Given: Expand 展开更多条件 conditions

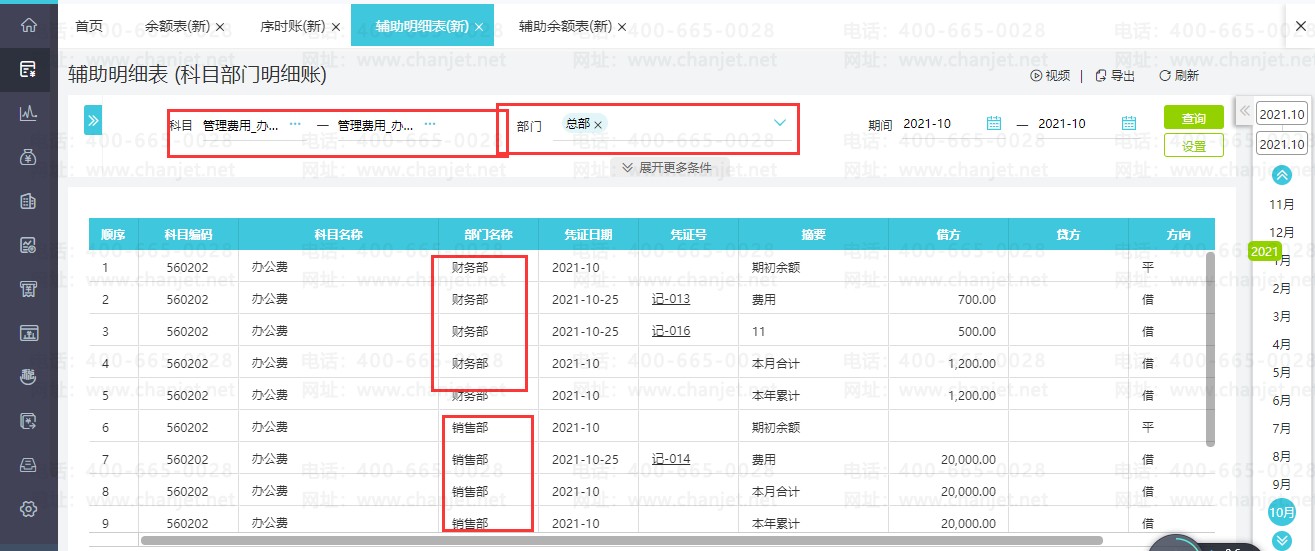Looking at the screenshot, I should [x=667, y=168].
